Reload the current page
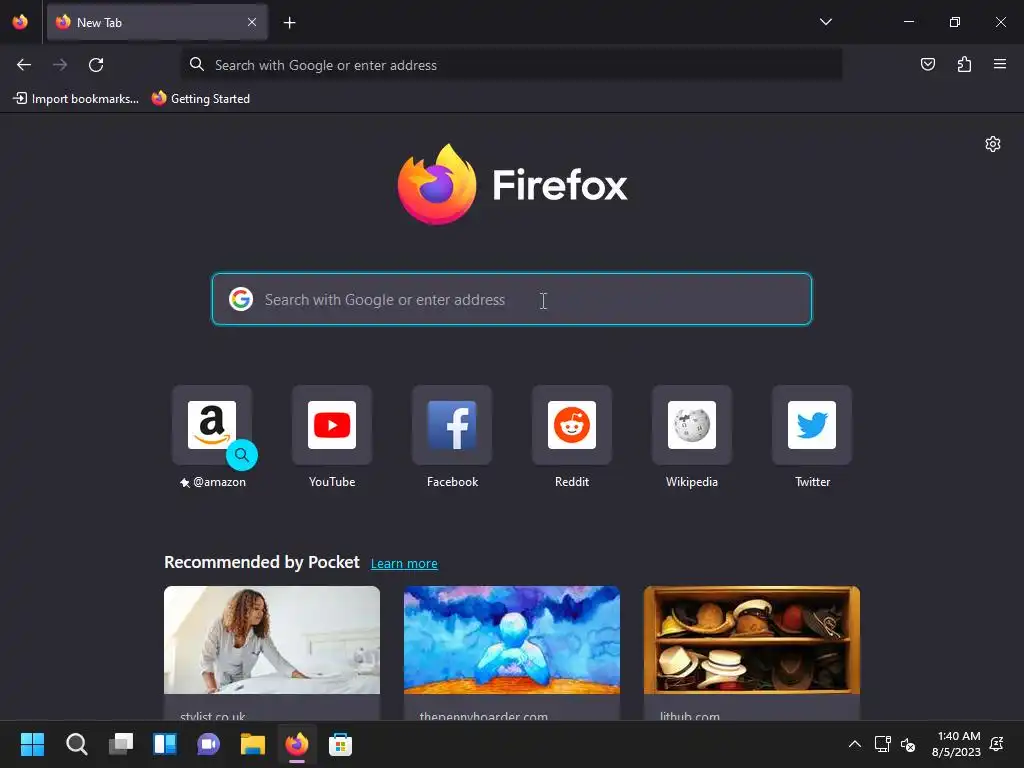 point(96,65)
